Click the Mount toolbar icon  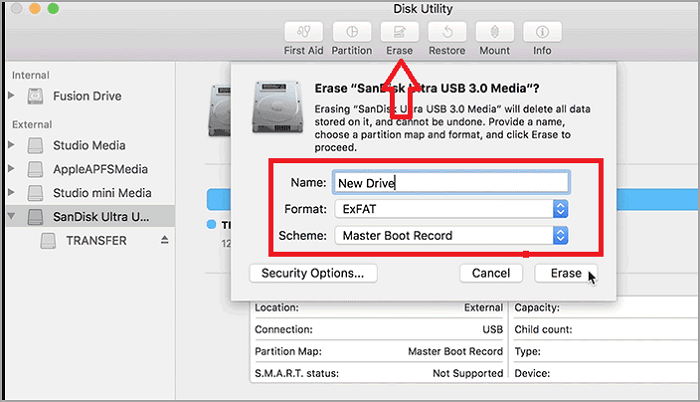495,31
